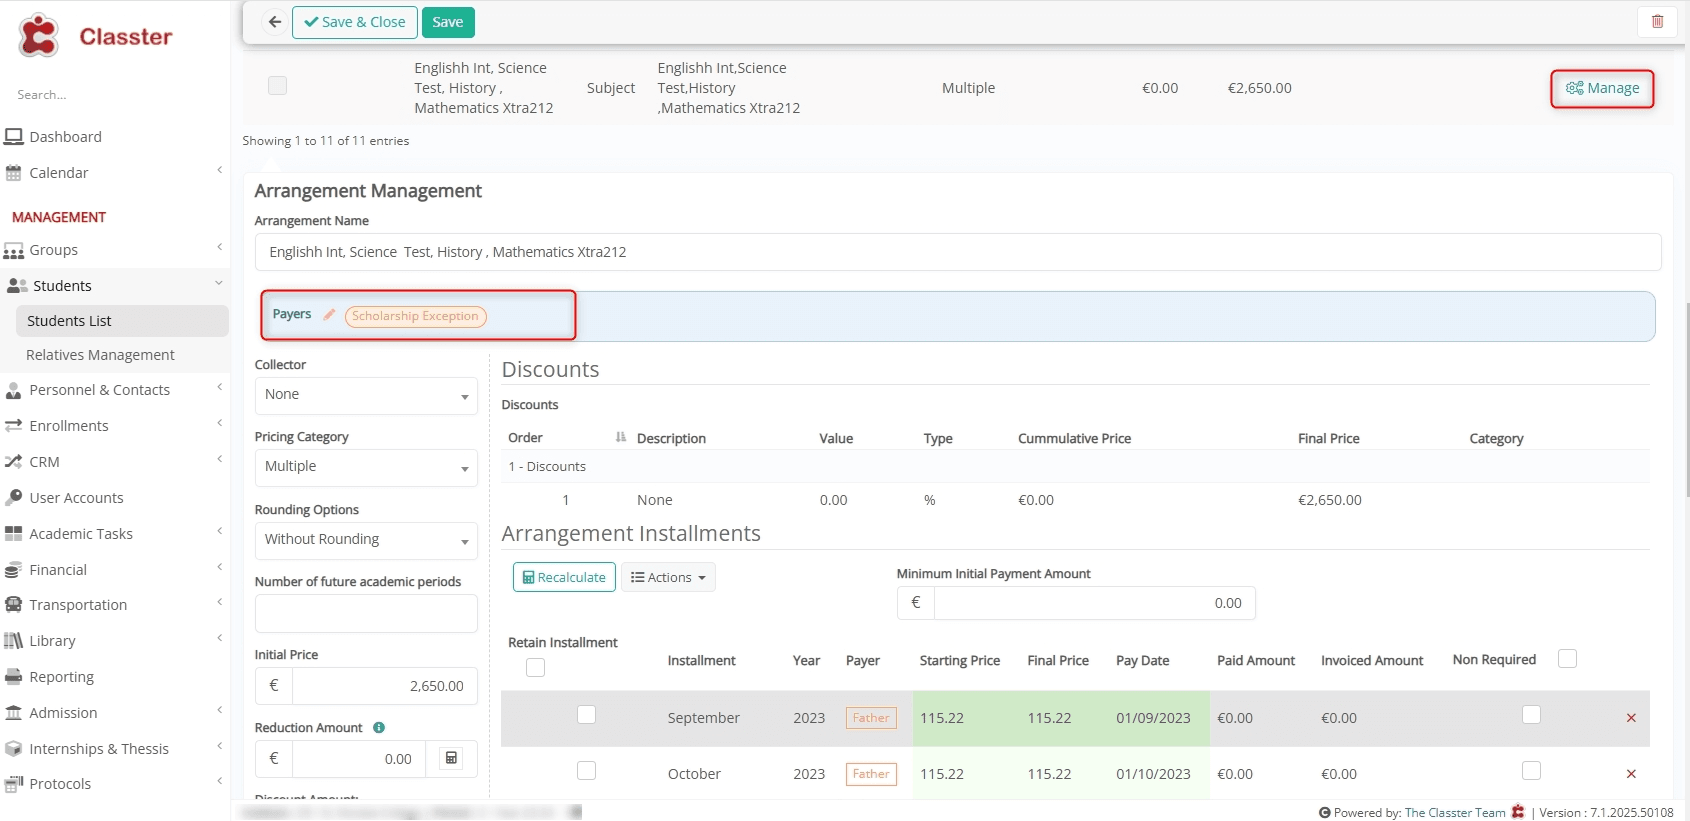This screenshot has width=1690, height=821.
Task: Click the Manage button
Action: (x=1602, y=88)
